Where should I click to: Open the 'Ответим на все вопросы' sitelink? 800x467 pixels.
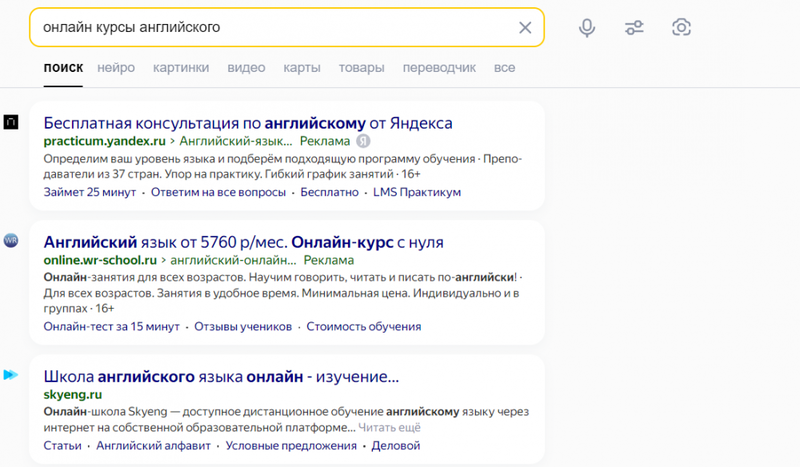pyautogui.click(x=218, y=192)
